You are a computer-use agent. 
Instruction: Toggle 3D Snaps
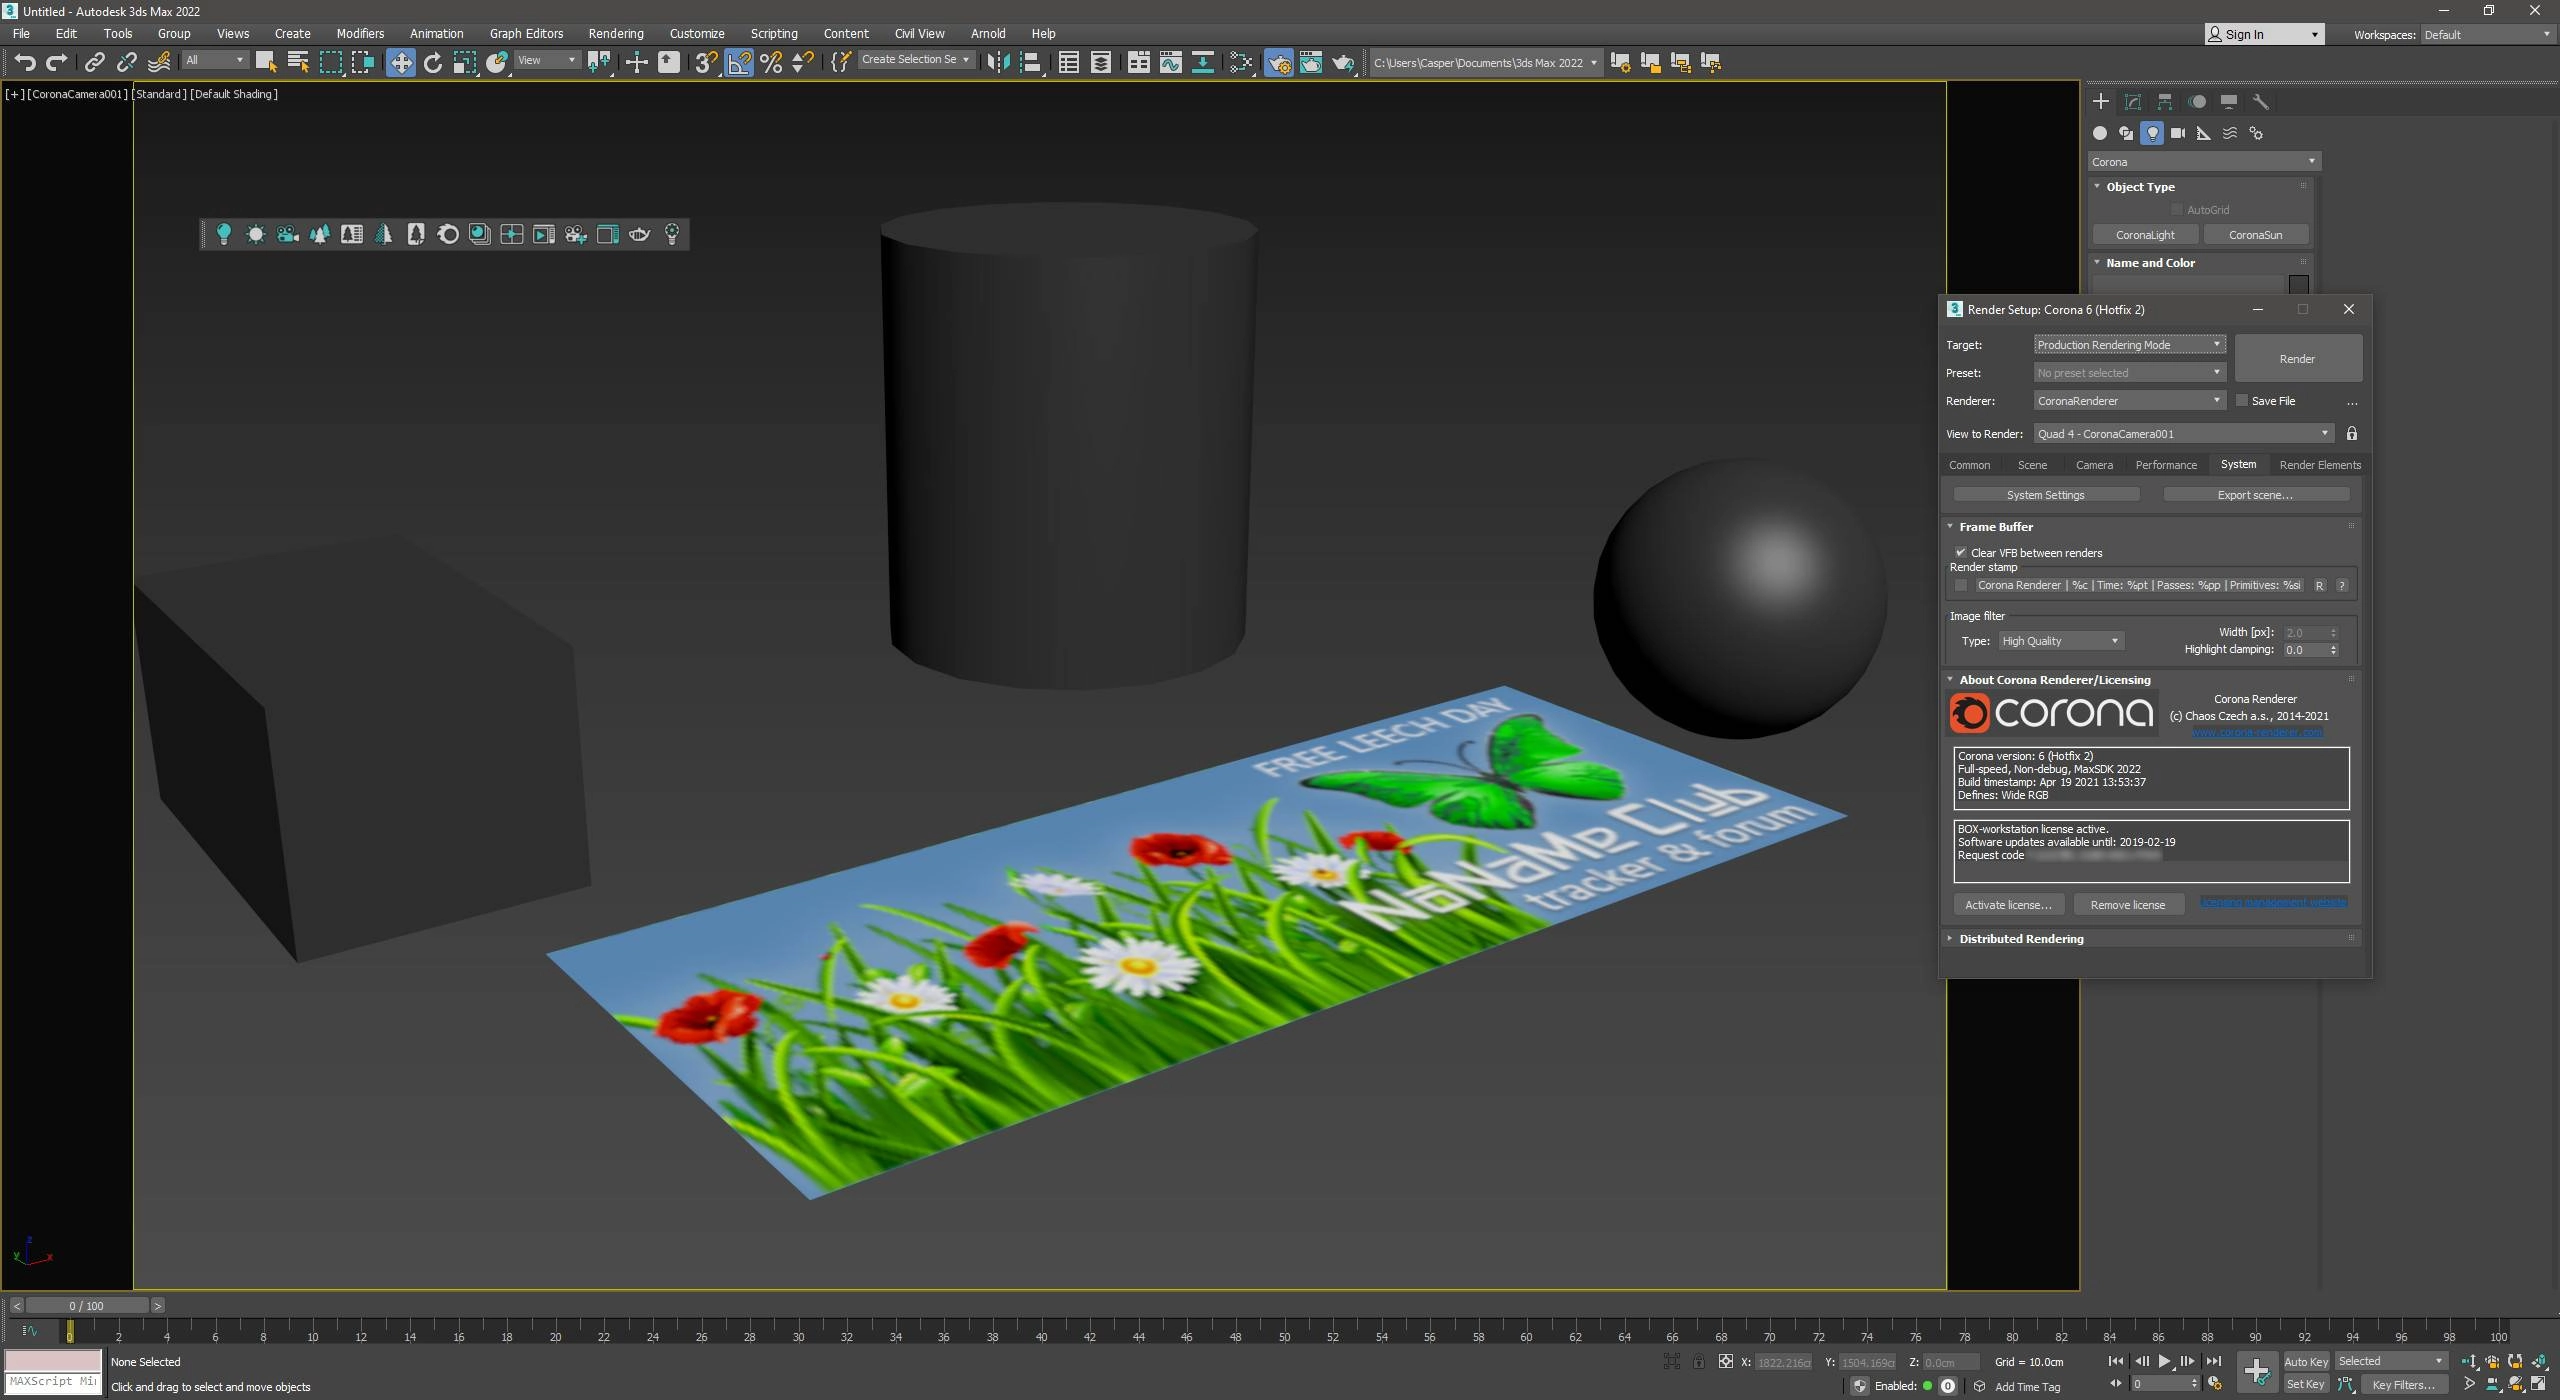(706, 62)
